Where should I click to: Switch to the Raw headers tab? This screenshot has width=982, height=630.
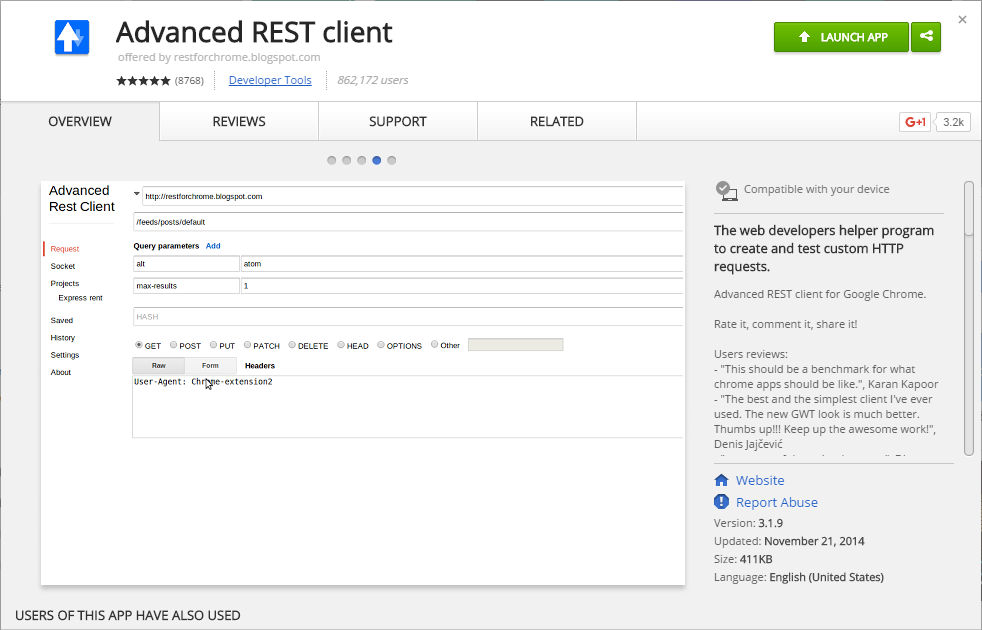pyautogui.click(x=158, y=365)
